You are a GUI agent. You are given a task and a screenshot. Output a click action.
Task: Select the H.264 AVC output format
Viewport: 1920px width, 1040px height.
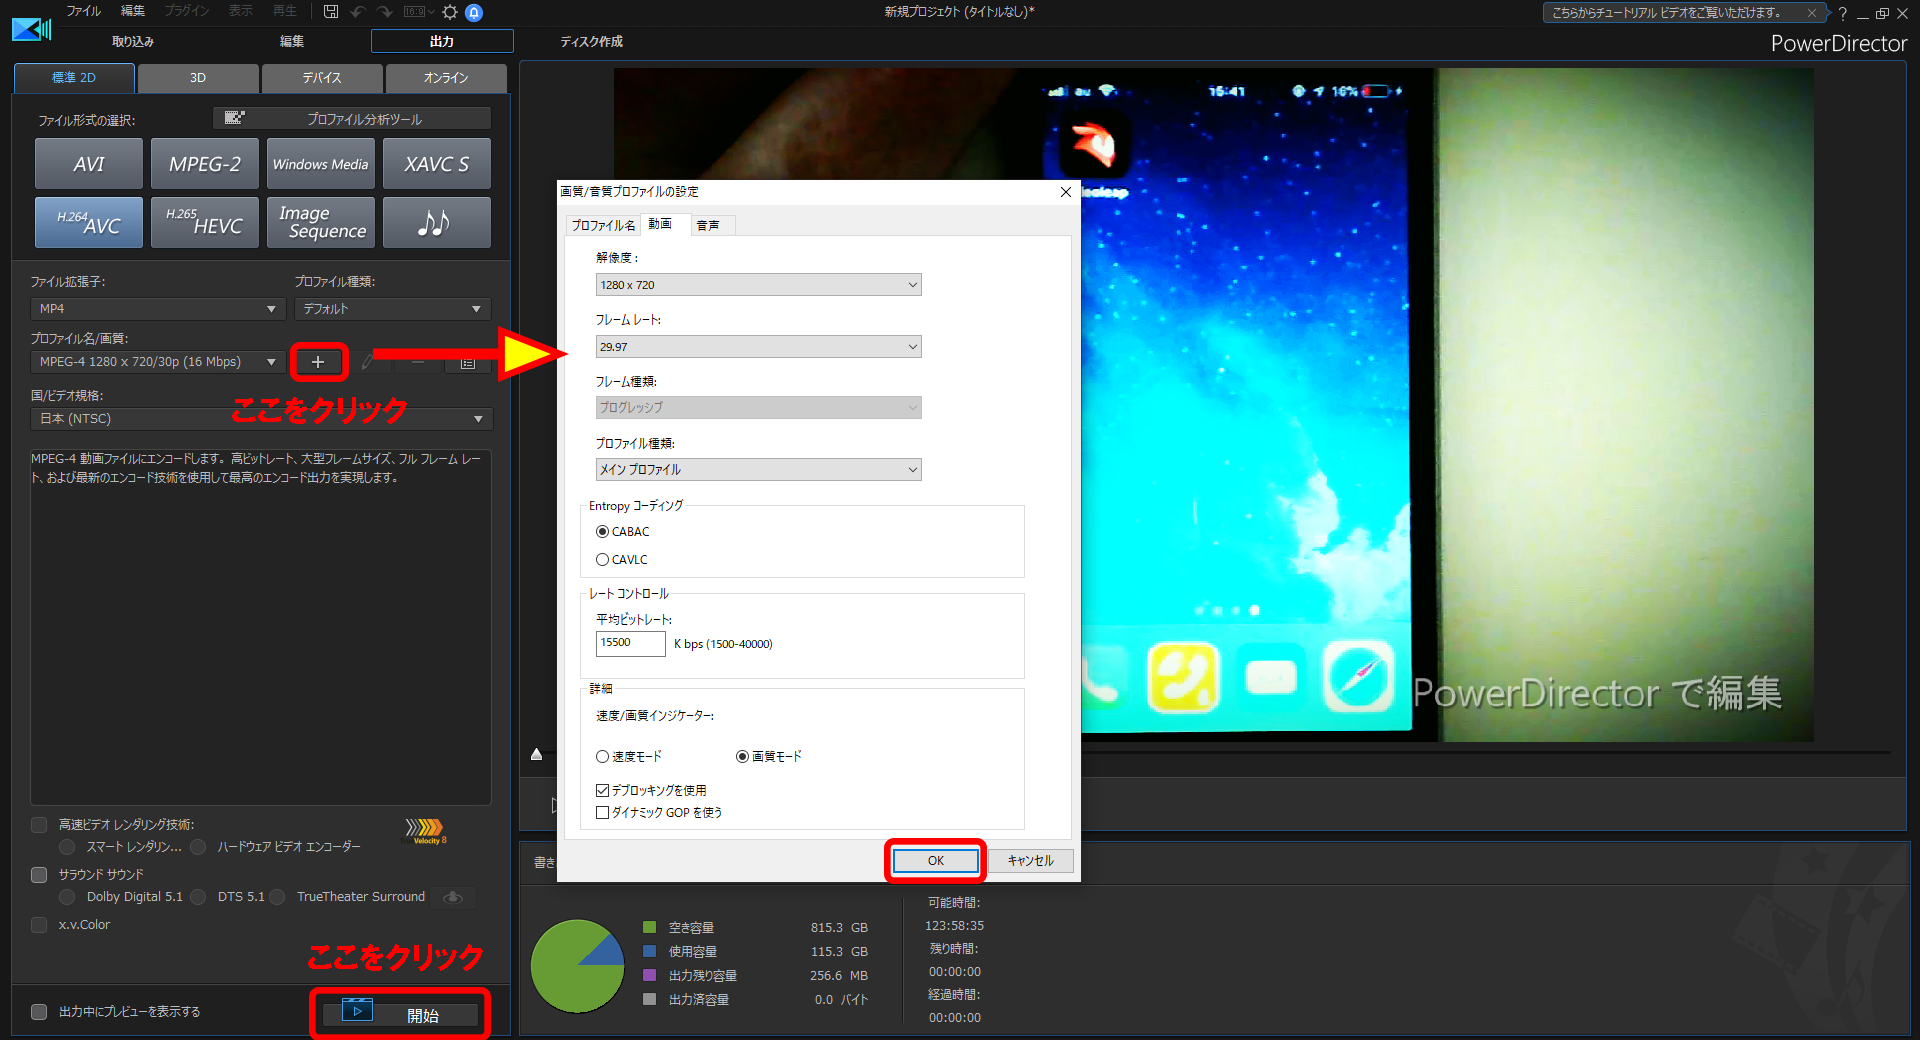(88, 222)
